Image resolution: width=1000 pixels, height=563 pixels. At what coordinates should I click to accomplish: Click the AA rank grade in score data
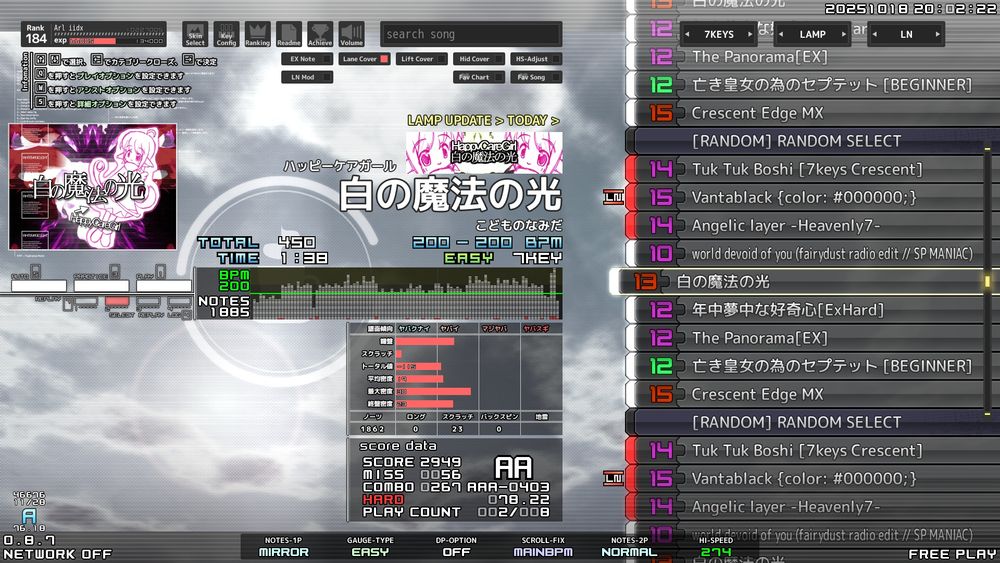point(513,467)
